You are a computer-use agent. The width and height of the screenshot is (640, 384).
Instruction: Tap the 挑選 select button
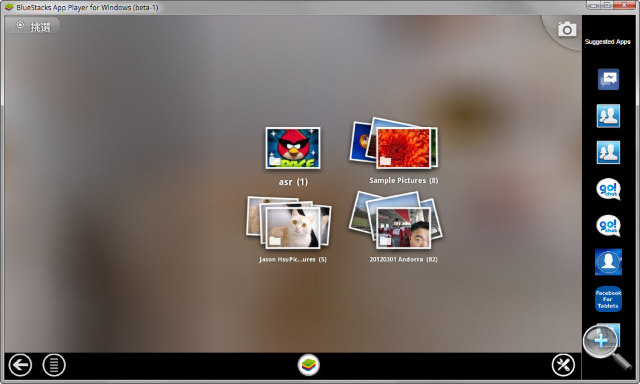coord(33,26)
